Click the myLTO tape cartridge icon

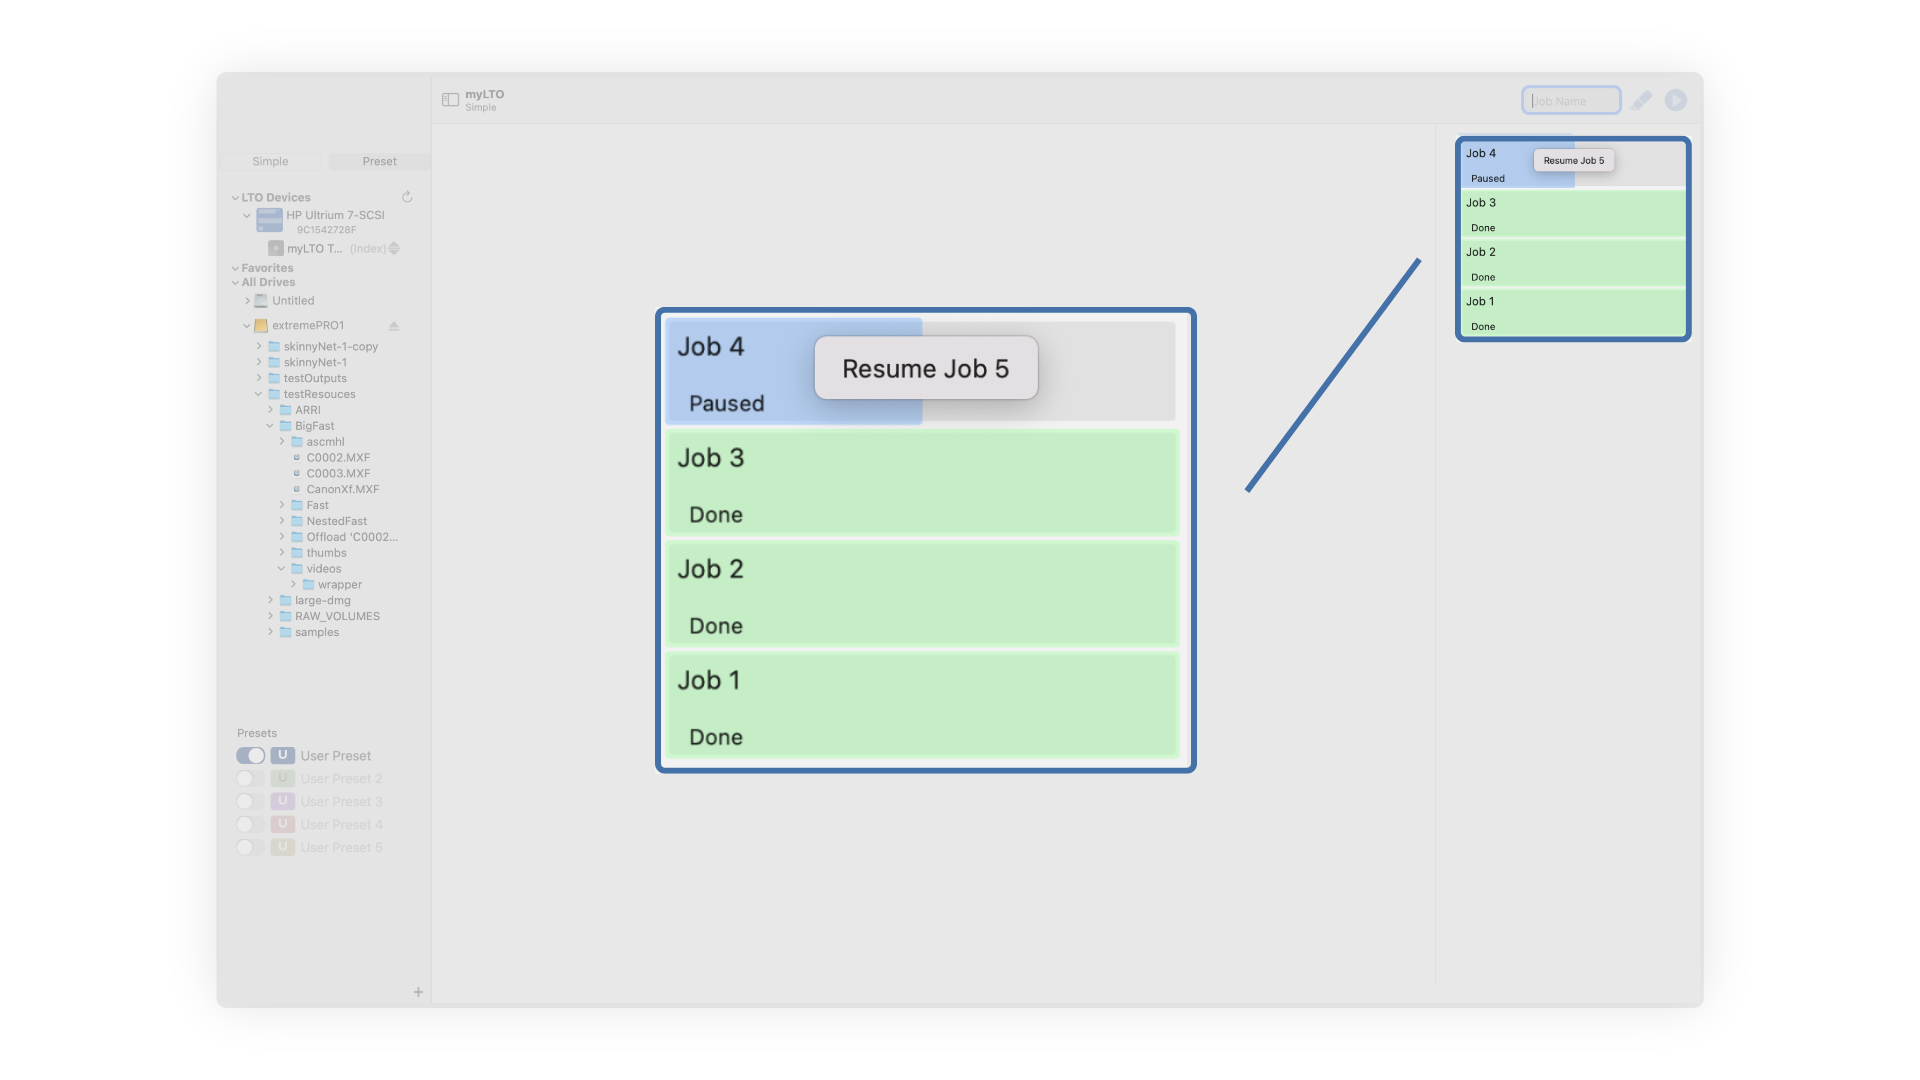point(276,249)
